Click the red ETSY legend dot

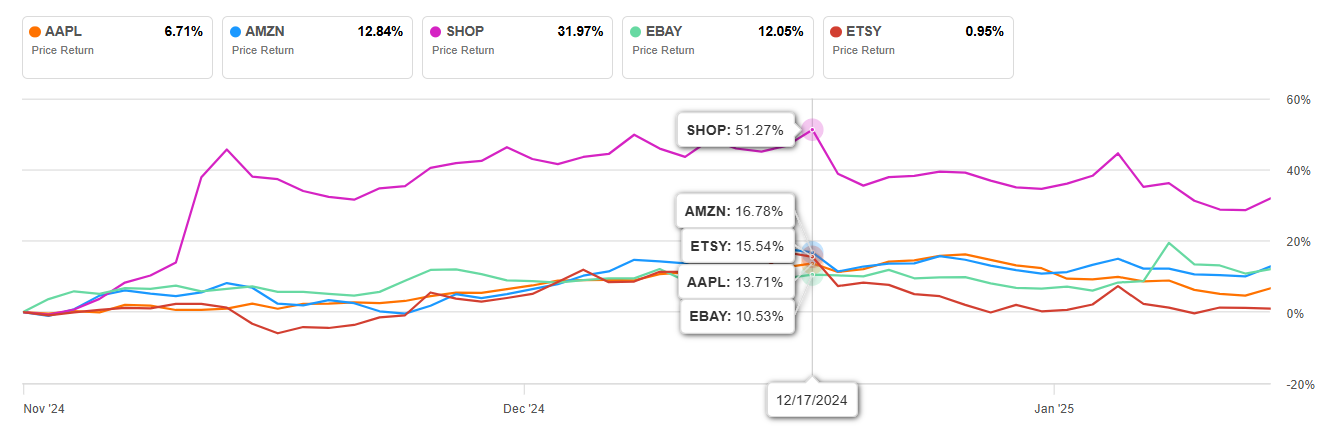[836, 32]
